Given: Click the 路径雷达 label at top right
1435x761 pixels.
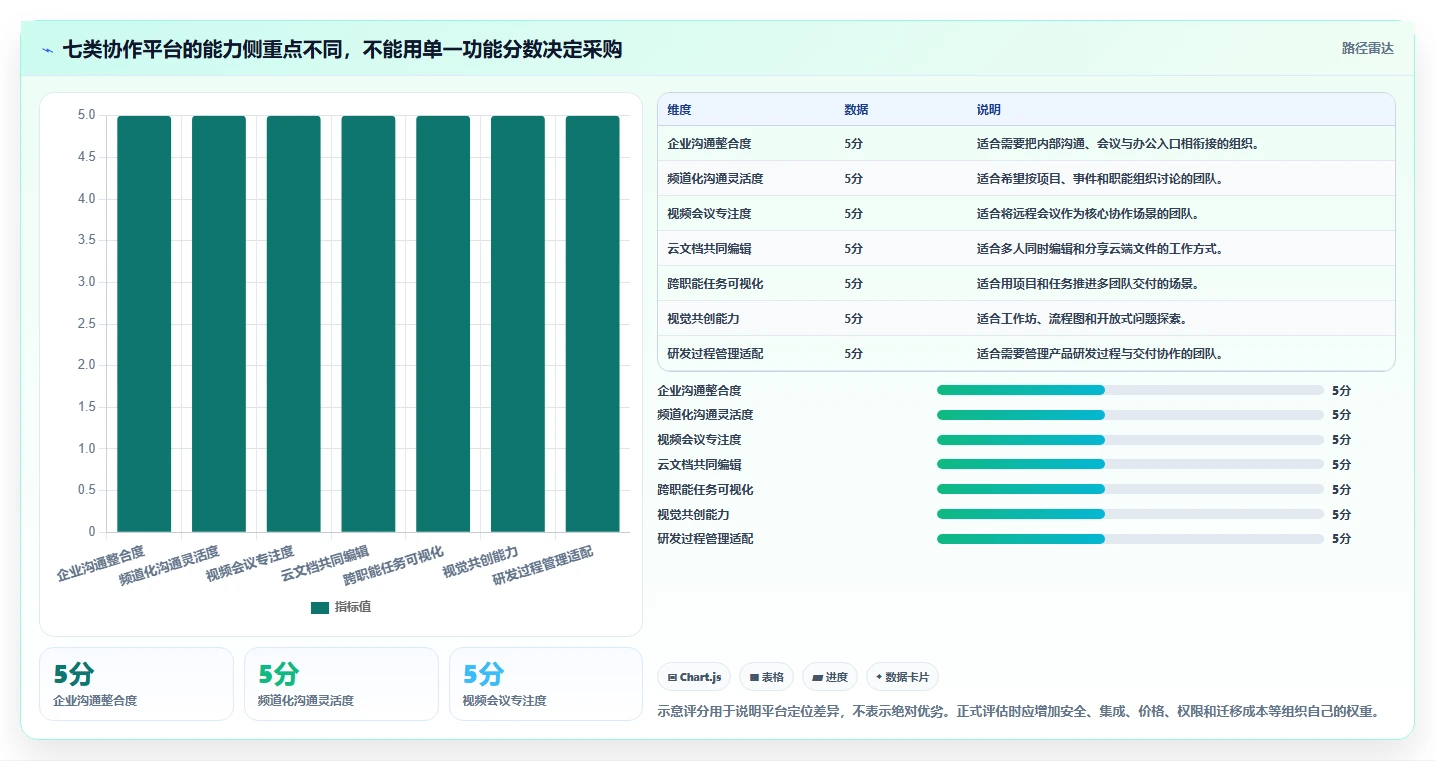Looking at the screenshot, I should pyautogui.click(x=1367, y=48).
